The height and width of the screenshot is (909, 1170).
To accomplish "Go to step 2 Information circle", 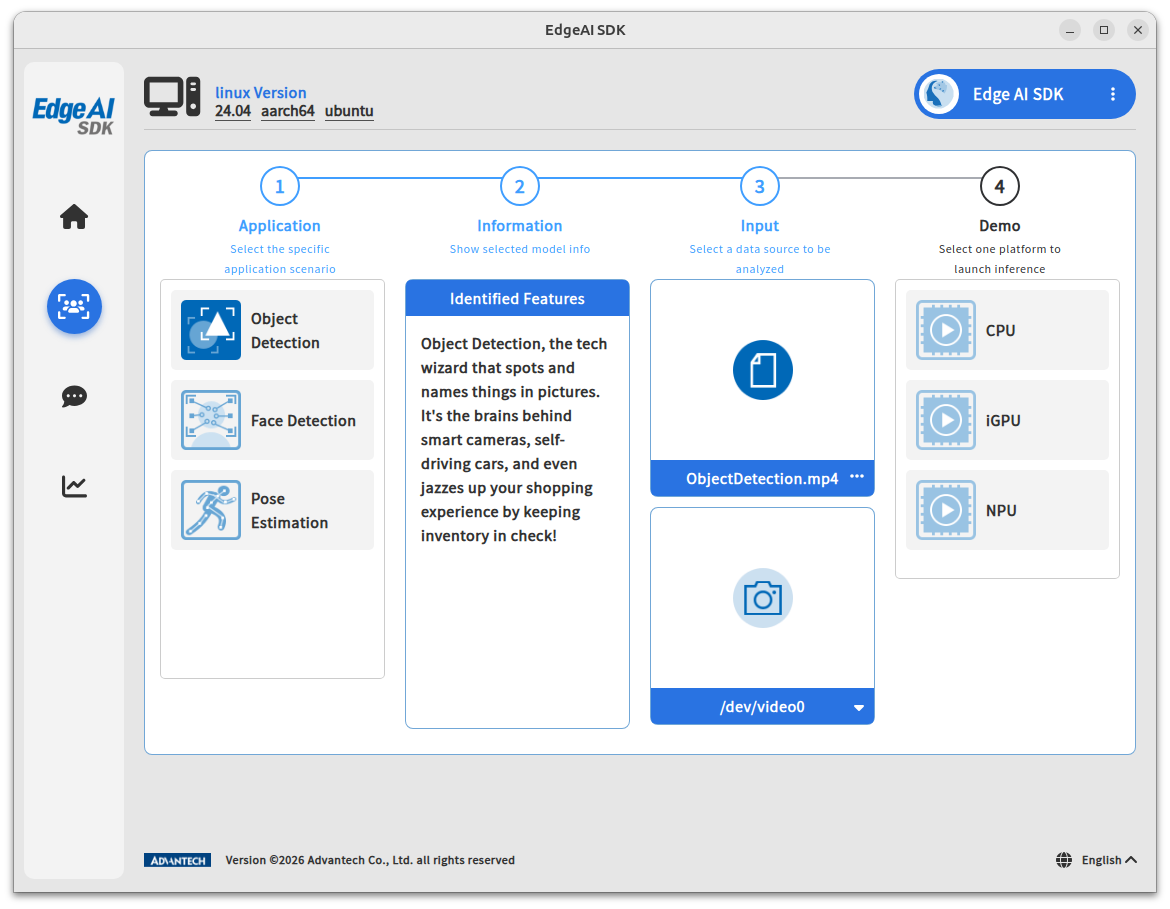I will pos(519,187).
